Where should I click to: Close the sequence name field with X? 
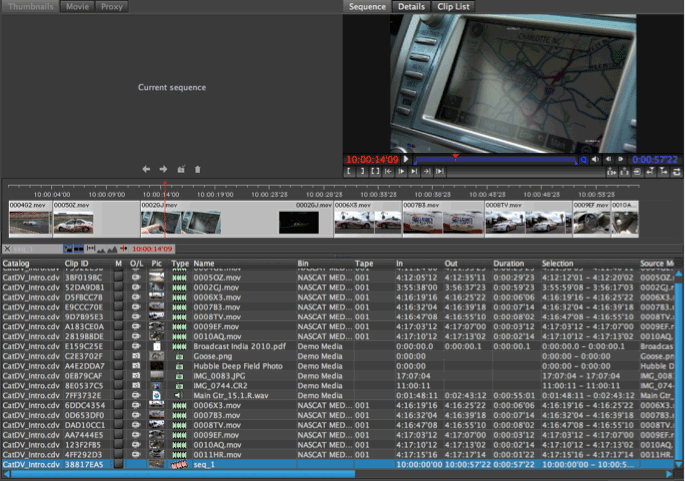(7, 249)
